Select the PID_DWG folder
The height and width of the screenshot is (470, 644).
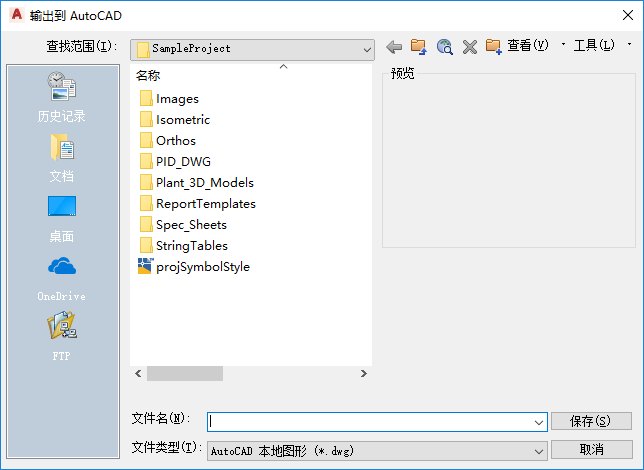pos(175,161)
